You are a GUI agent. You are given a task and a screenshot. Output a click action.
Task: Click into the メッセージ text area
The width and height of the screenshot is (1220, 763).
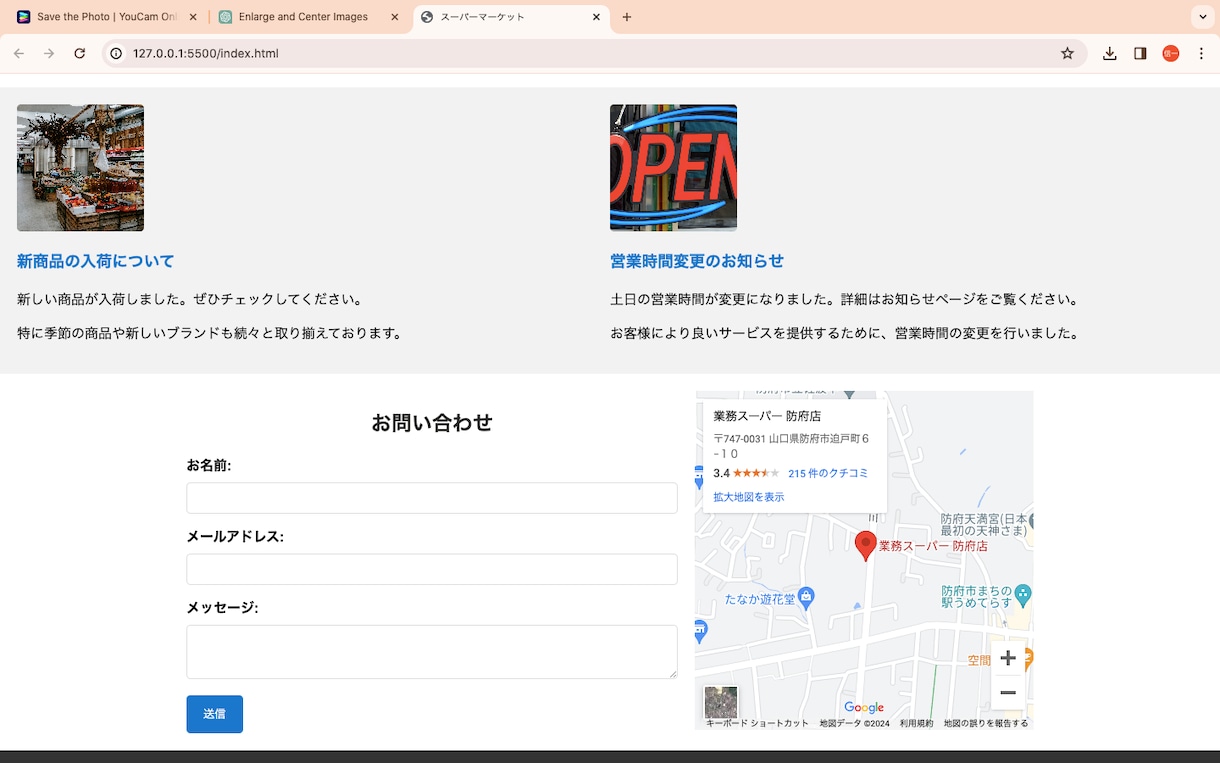432,652
